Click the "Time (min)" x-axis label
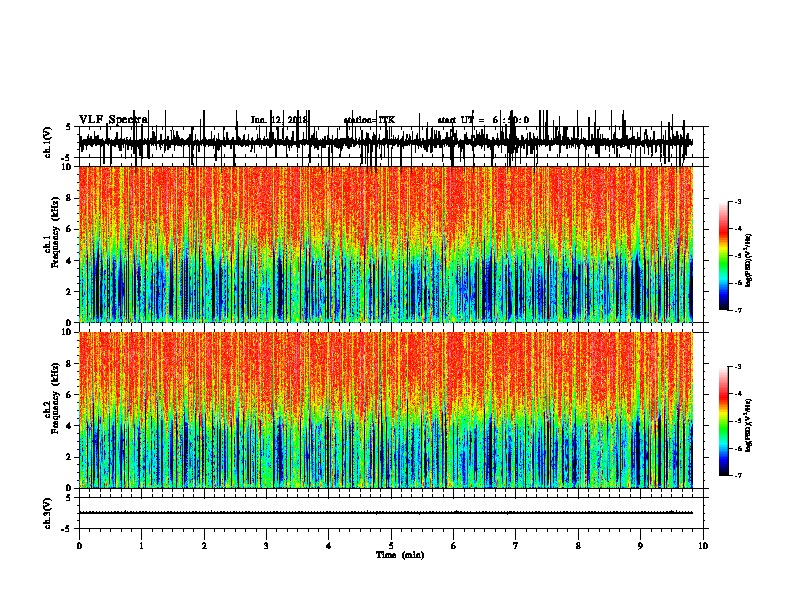The height and width of the screenshot is (612, 792). [x=400, y=555]
